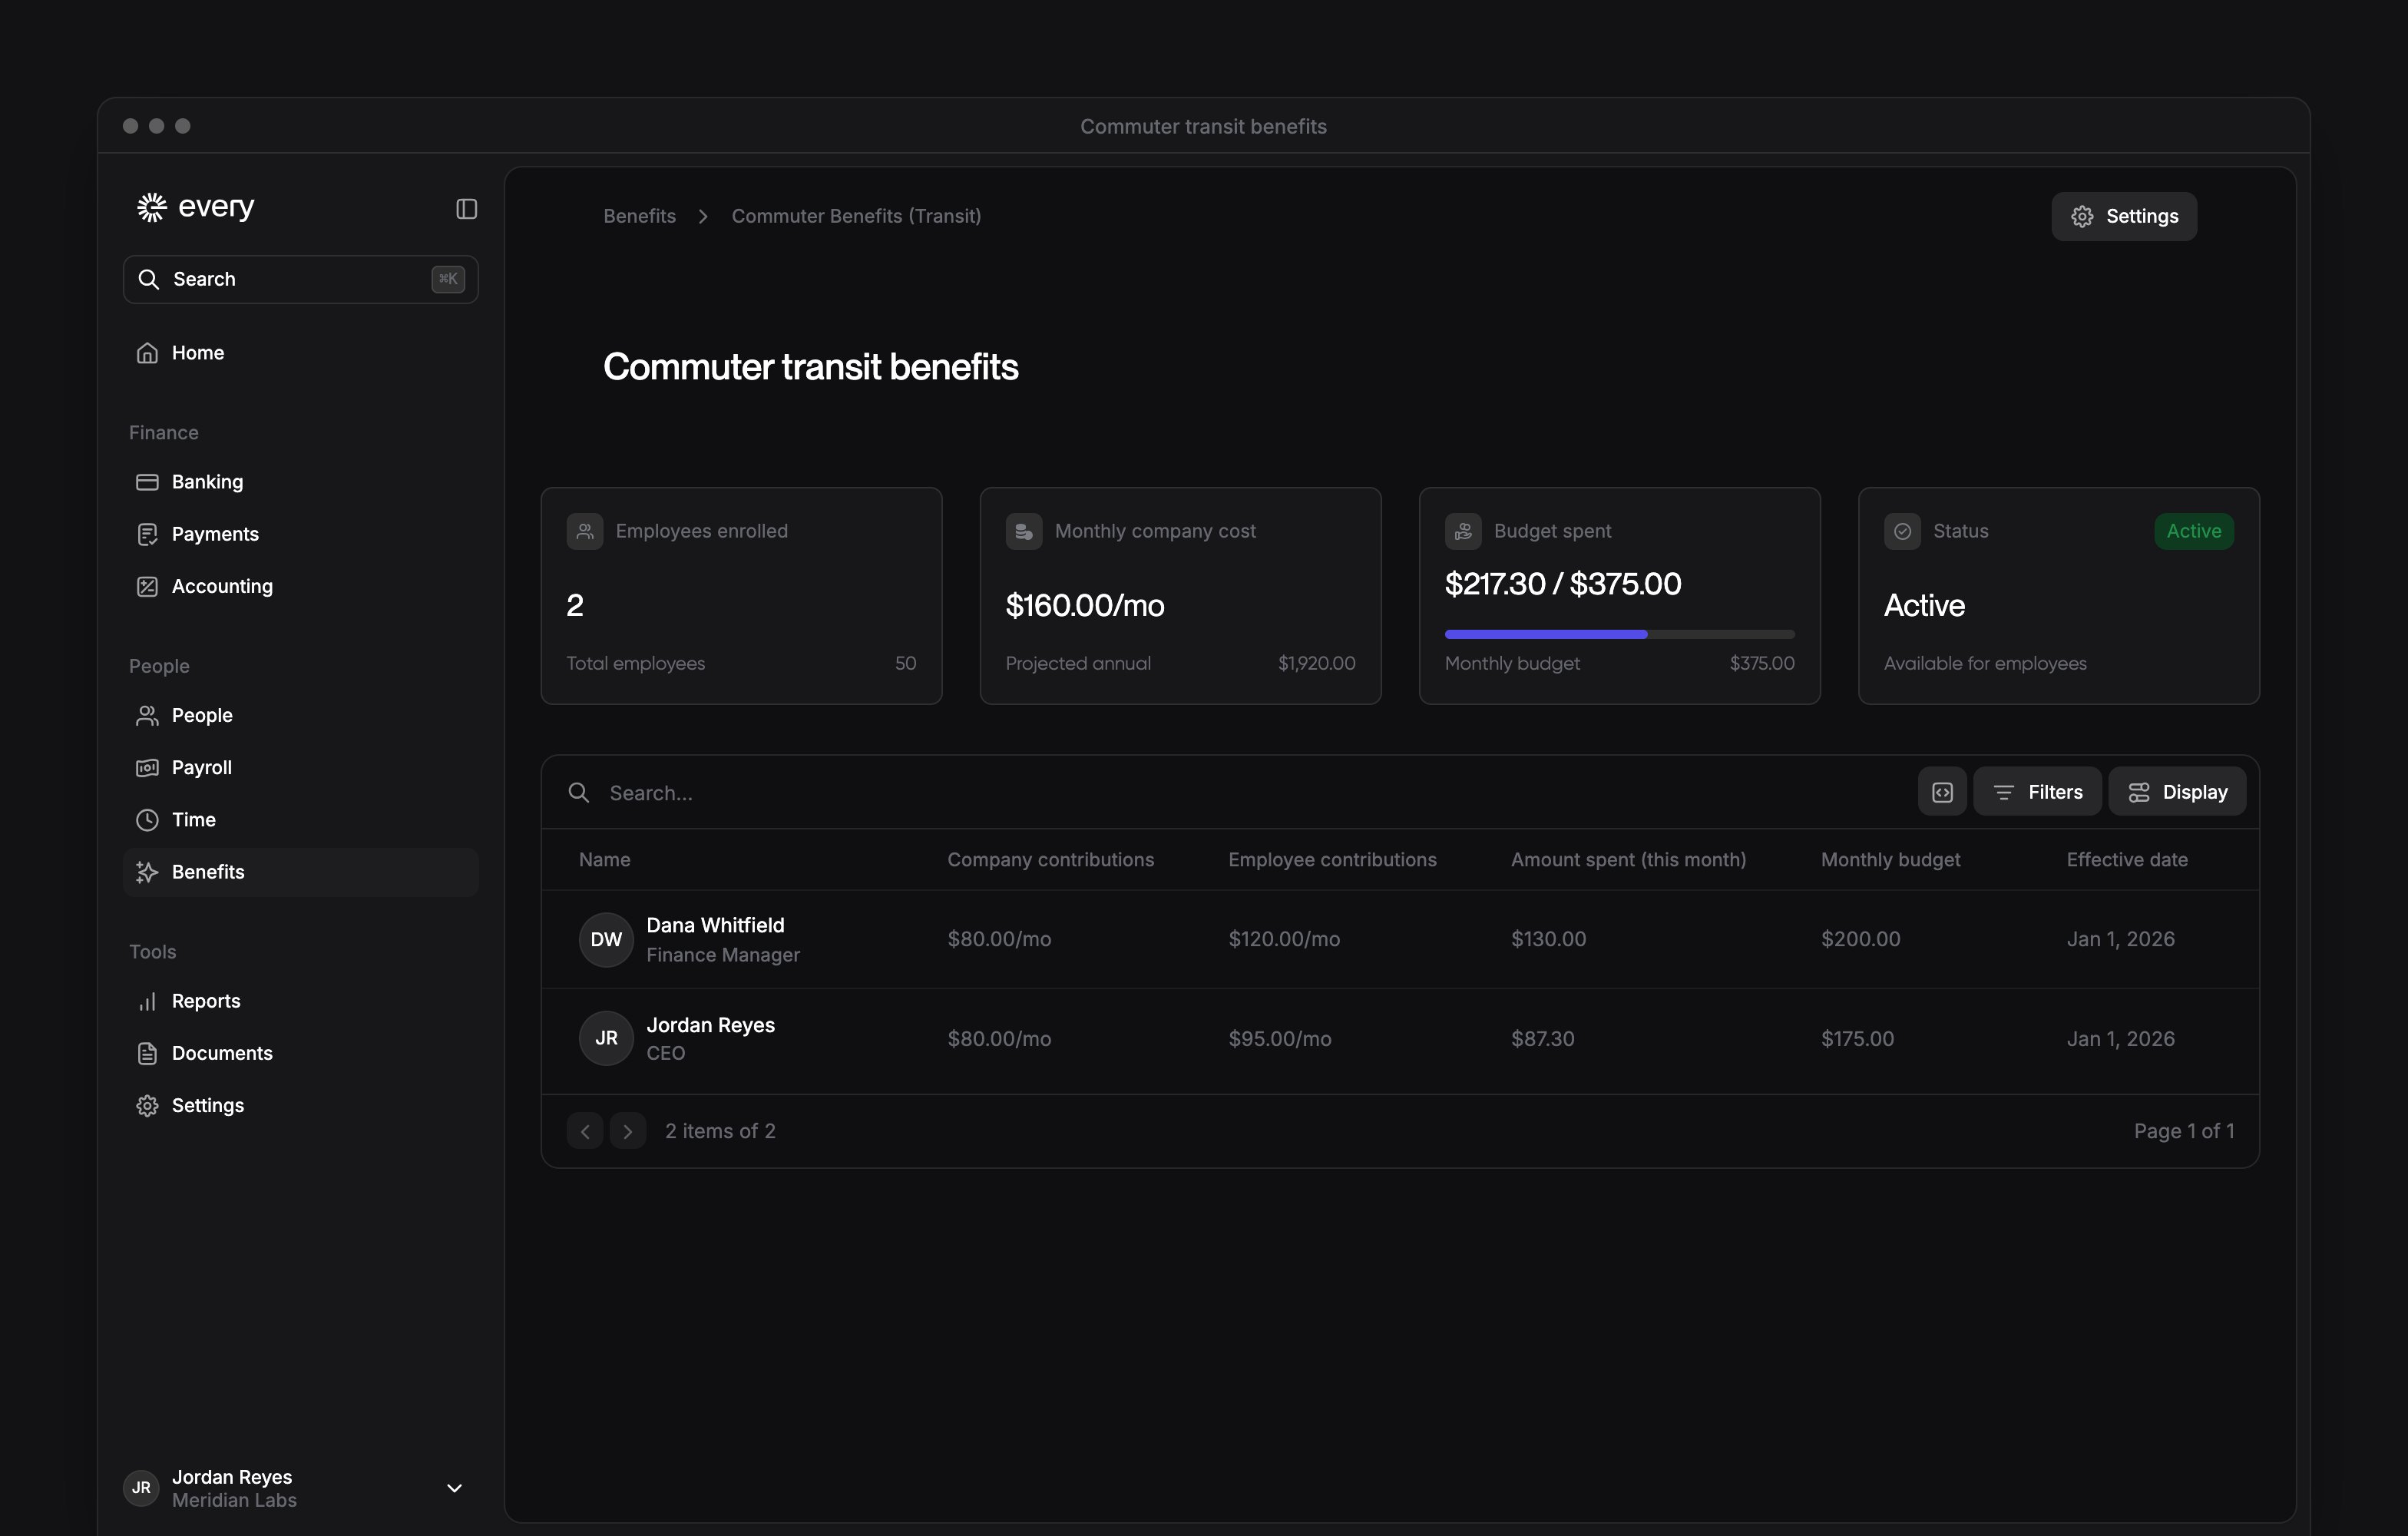Click the table search magnifier icon

pos(578,793)
